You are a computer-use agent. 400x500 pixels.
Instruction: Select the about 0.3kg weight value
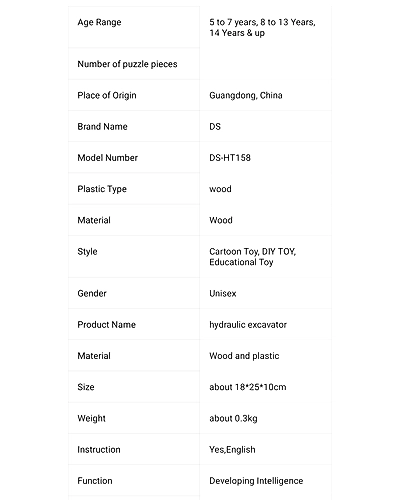point(233,418)
